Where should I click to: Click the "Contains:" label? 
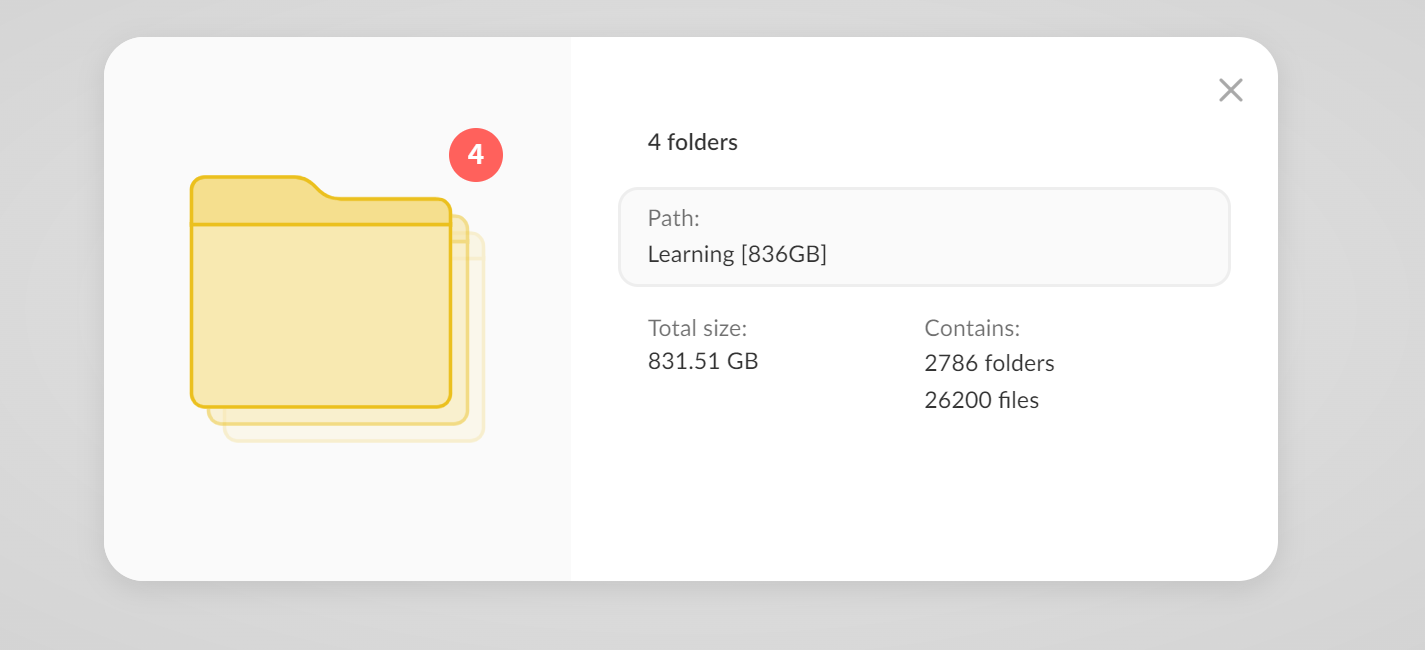coord(971,328)
